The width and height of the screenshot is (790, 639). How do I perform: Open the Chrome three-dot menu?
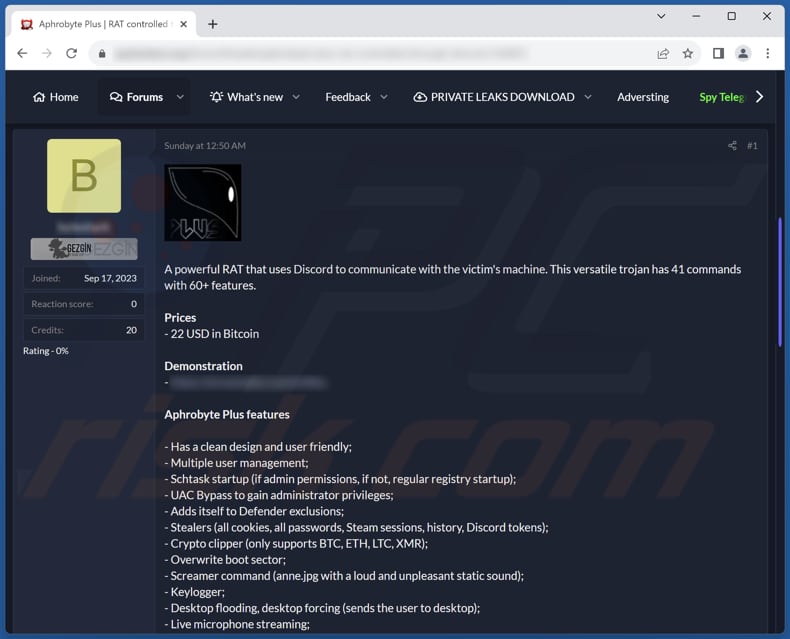click(x=768, y=53)
